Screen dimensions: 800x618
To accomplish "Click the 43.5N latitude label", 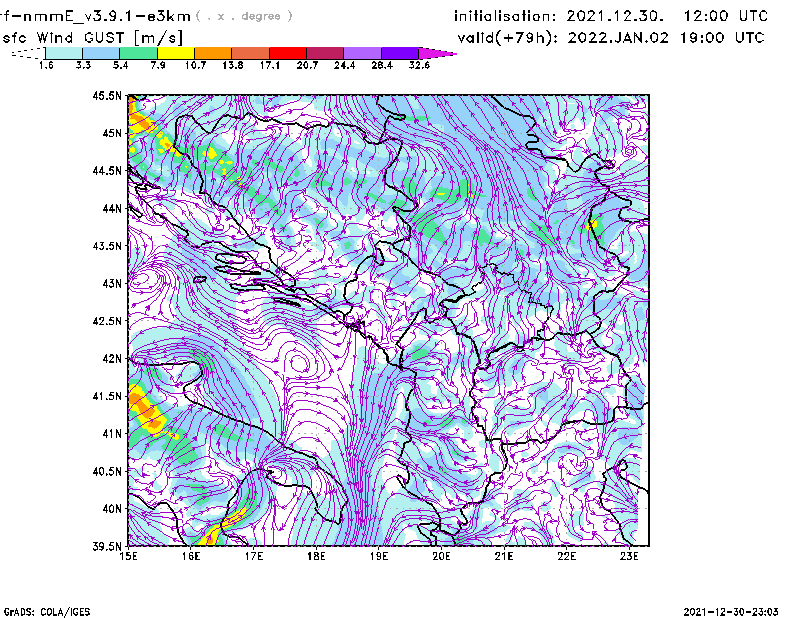I will click(107, 246).
